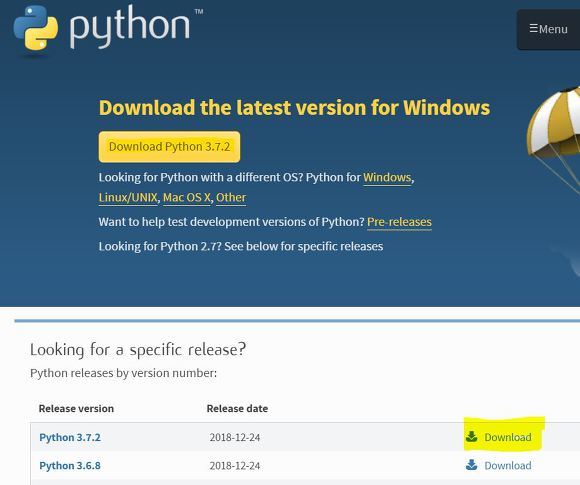Click the 'Looking for Python 2.7?' text line

(241, 246)
